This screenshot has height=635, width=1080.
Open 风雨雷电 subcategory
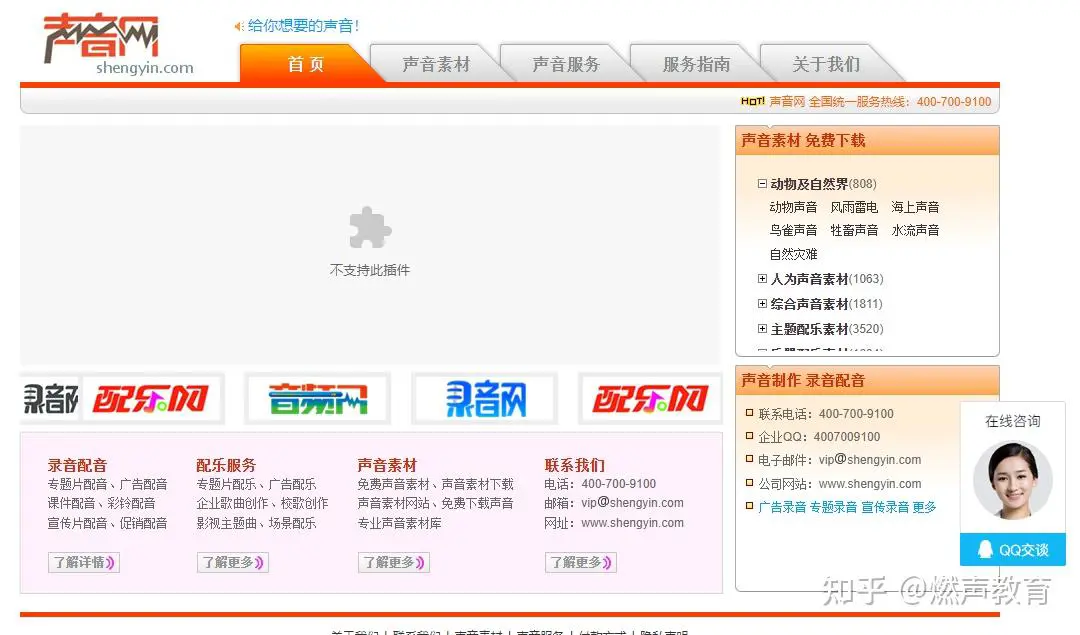pos(854,207)
